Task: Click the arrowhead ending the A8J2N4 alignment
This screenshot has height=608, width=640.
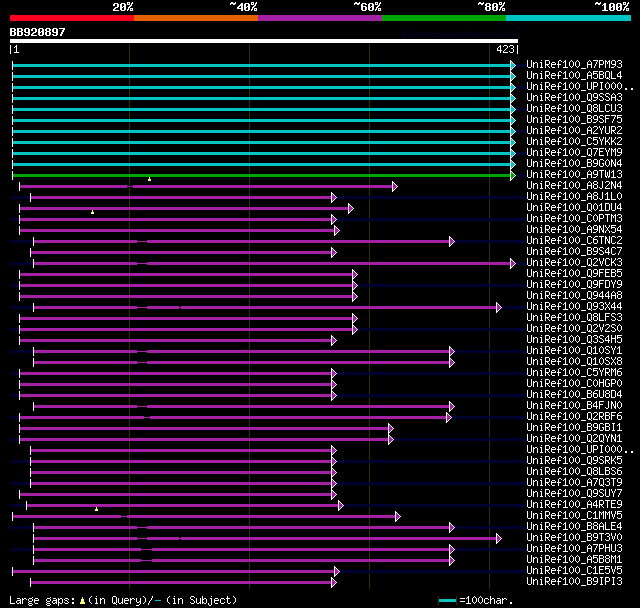Action: [395, 186]
